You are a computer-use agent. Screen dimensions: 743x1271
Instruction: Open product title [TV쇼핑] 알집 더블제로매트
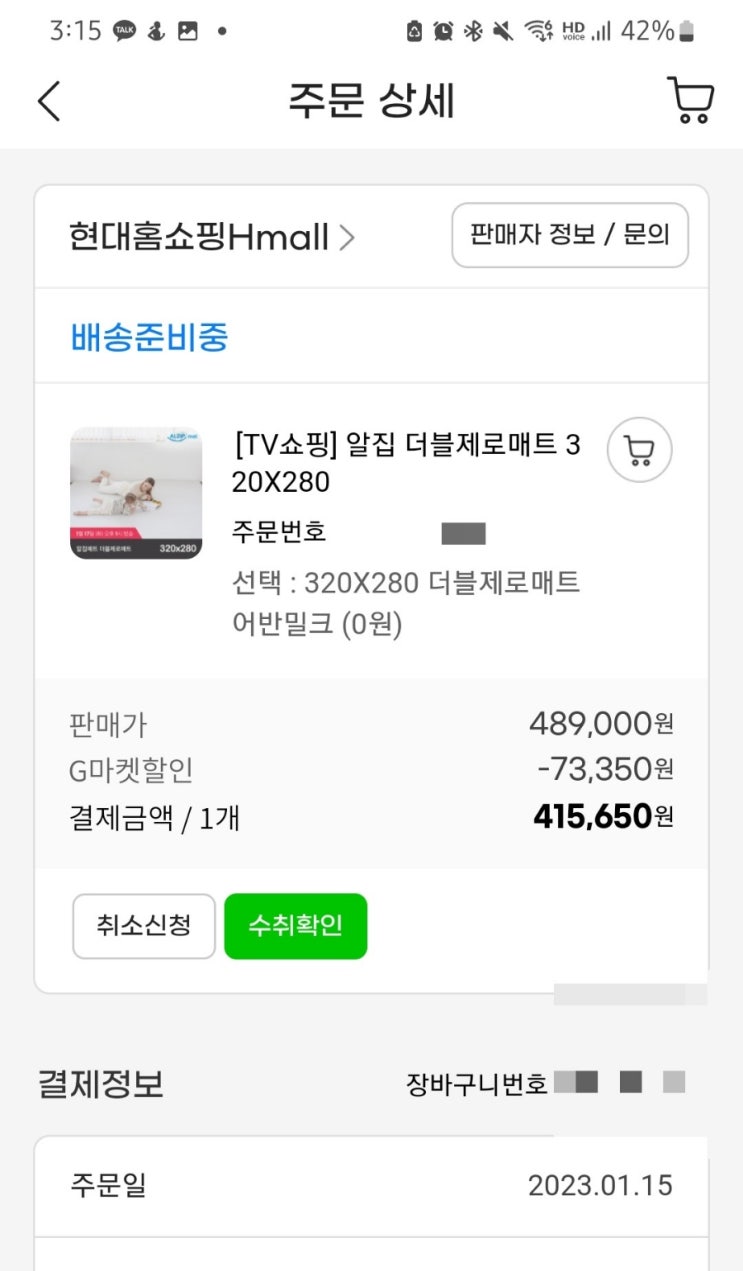405,463
